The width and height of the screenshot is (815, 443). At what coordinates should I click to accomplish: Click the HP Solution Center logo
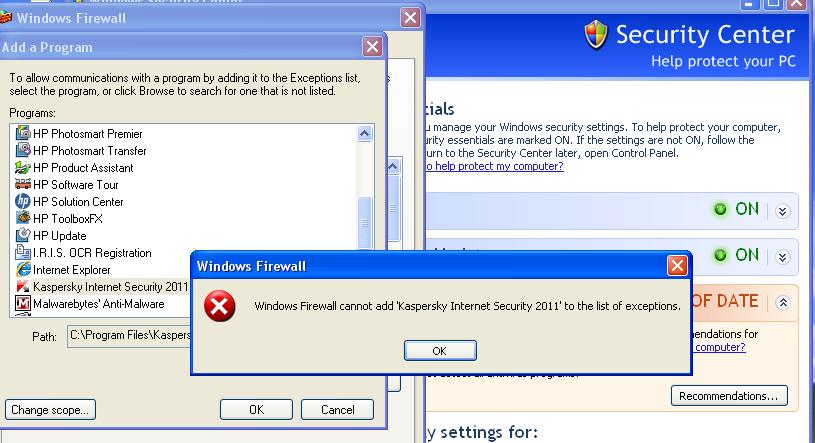tap(22, 201)
